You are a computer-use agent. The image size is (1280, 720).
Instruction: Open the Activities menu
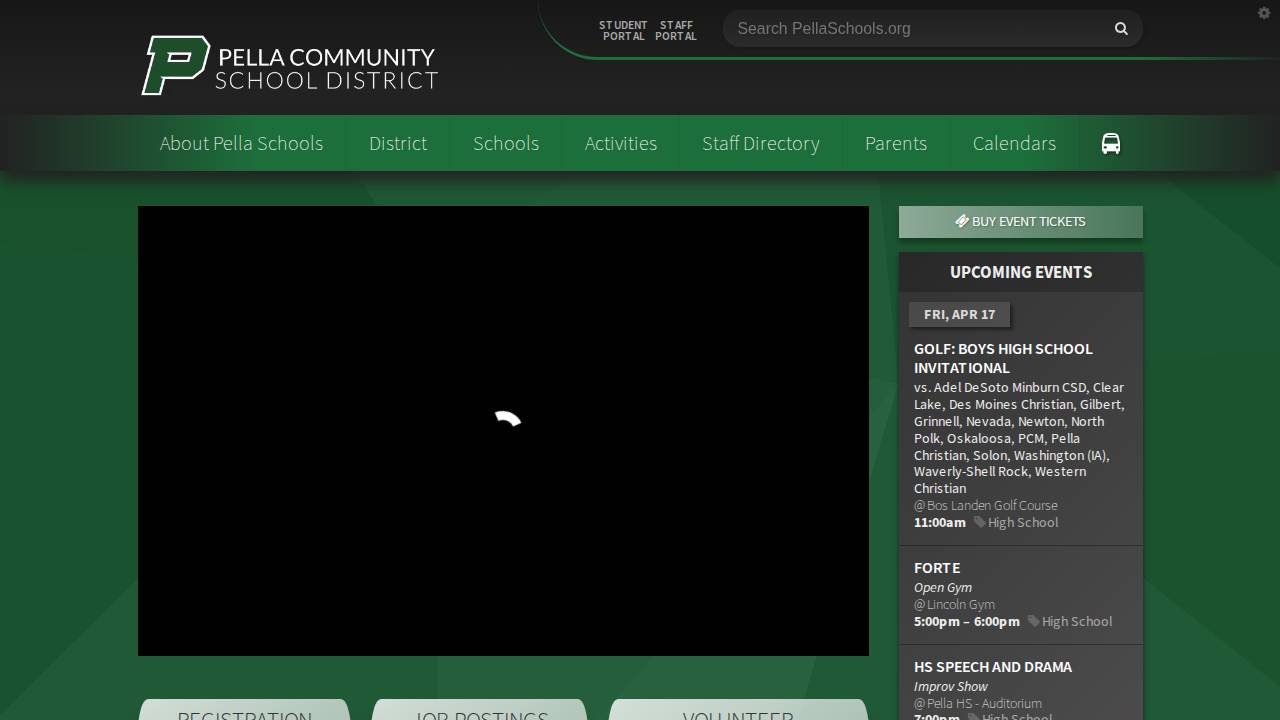[x=620, y=143]
